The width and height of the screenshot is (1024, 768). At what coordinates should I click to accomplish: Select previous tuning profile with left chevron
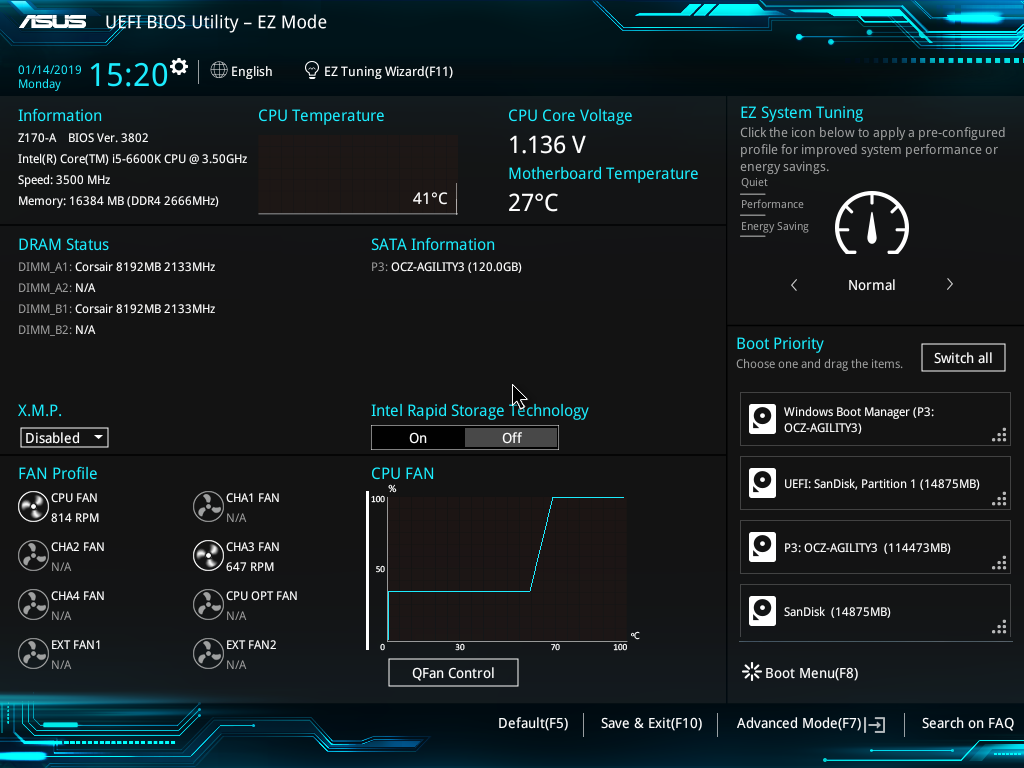pyautogui.click(x=794, y=285)
